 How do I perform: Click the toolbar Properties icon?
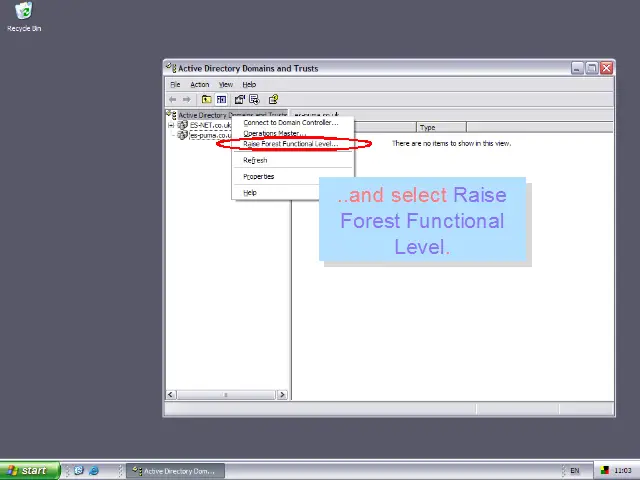point(240,99)
